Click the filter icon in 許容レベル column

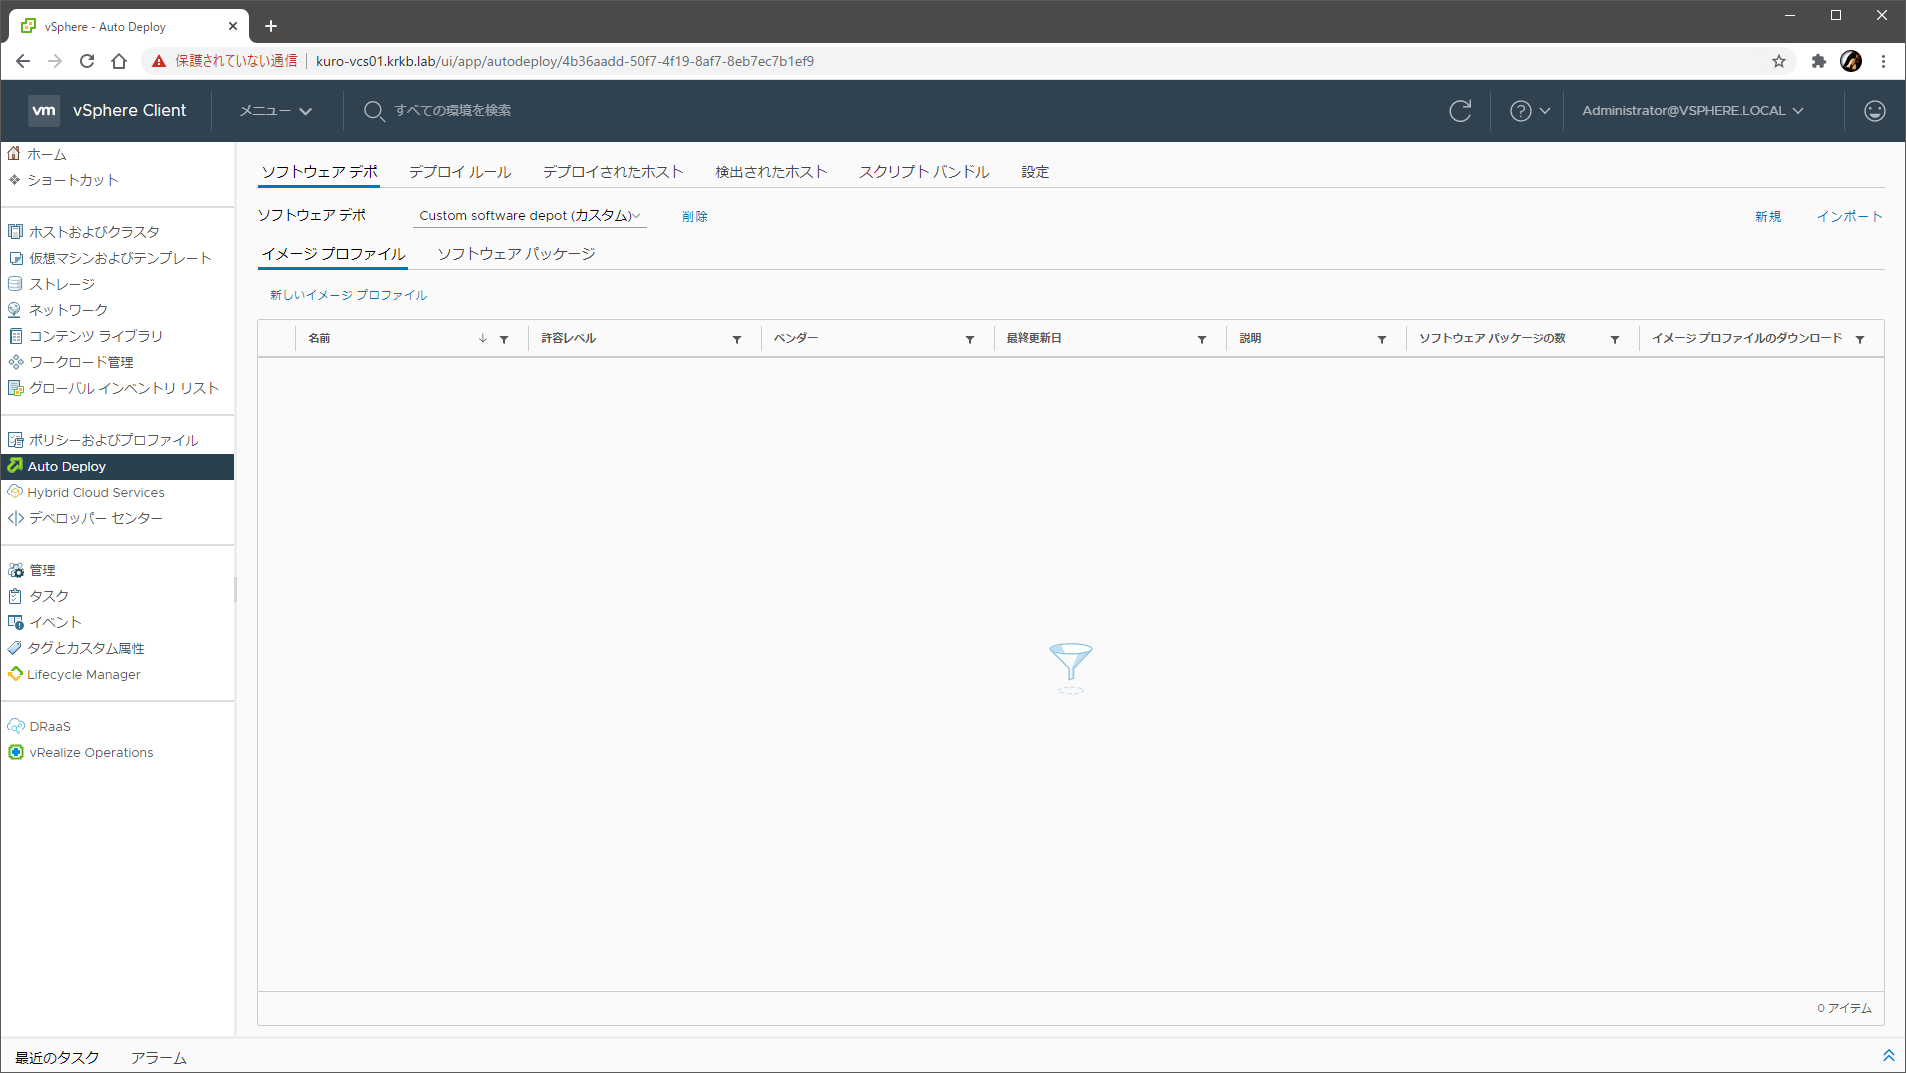[x=736, y=339]
